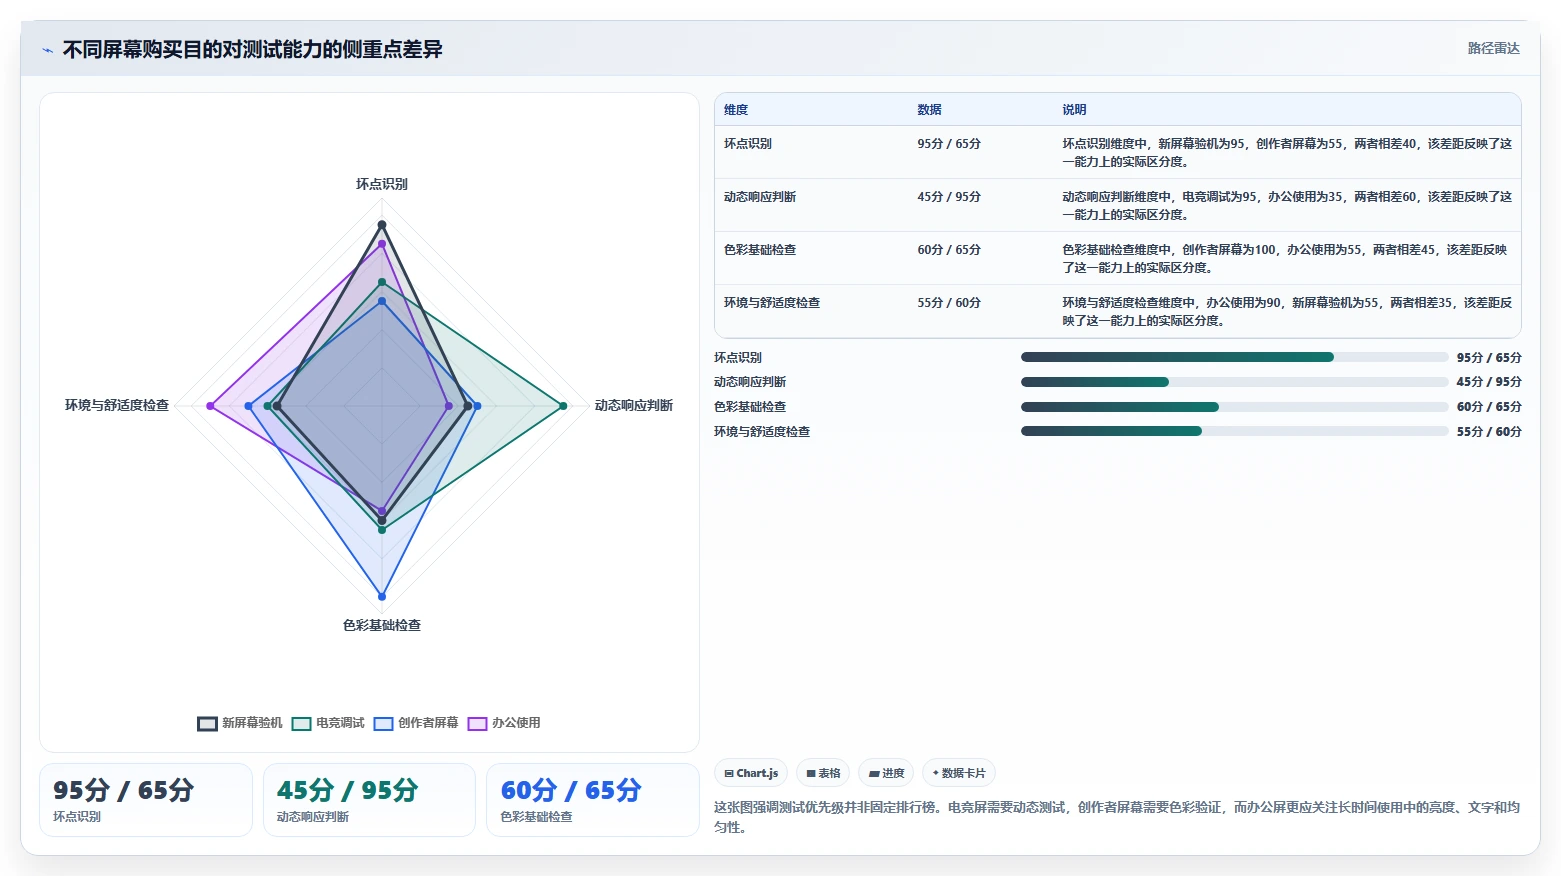Click the 45分 / 95分 label beside the progress bars

(1489, 382)
